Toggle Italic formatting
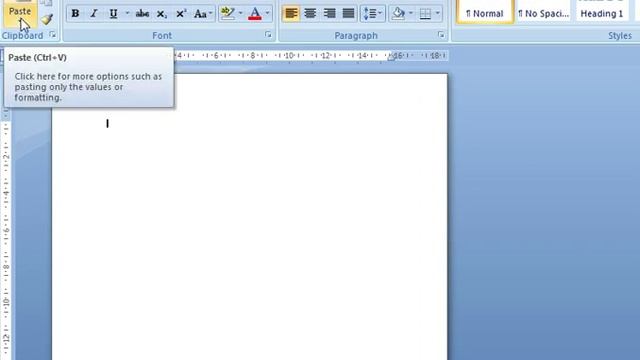The width and height of the screenshot is (640, 360). (x=94, y=13)
